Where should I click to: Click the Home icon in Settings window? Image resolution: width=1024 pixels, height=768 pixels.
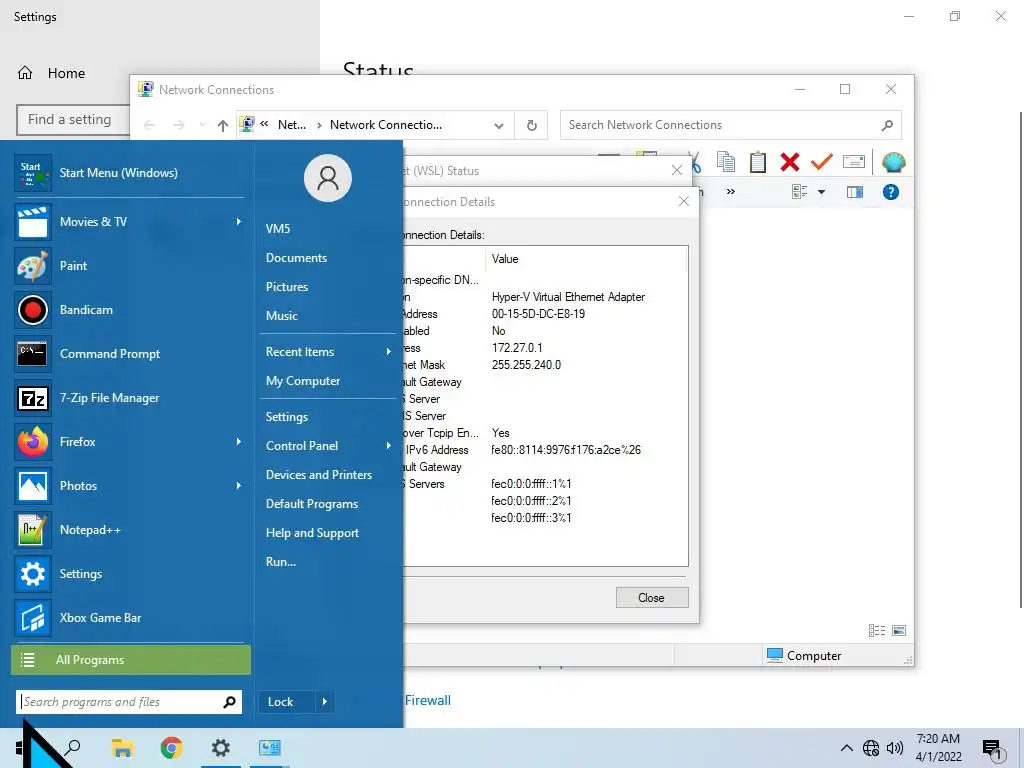coord(25,72)
